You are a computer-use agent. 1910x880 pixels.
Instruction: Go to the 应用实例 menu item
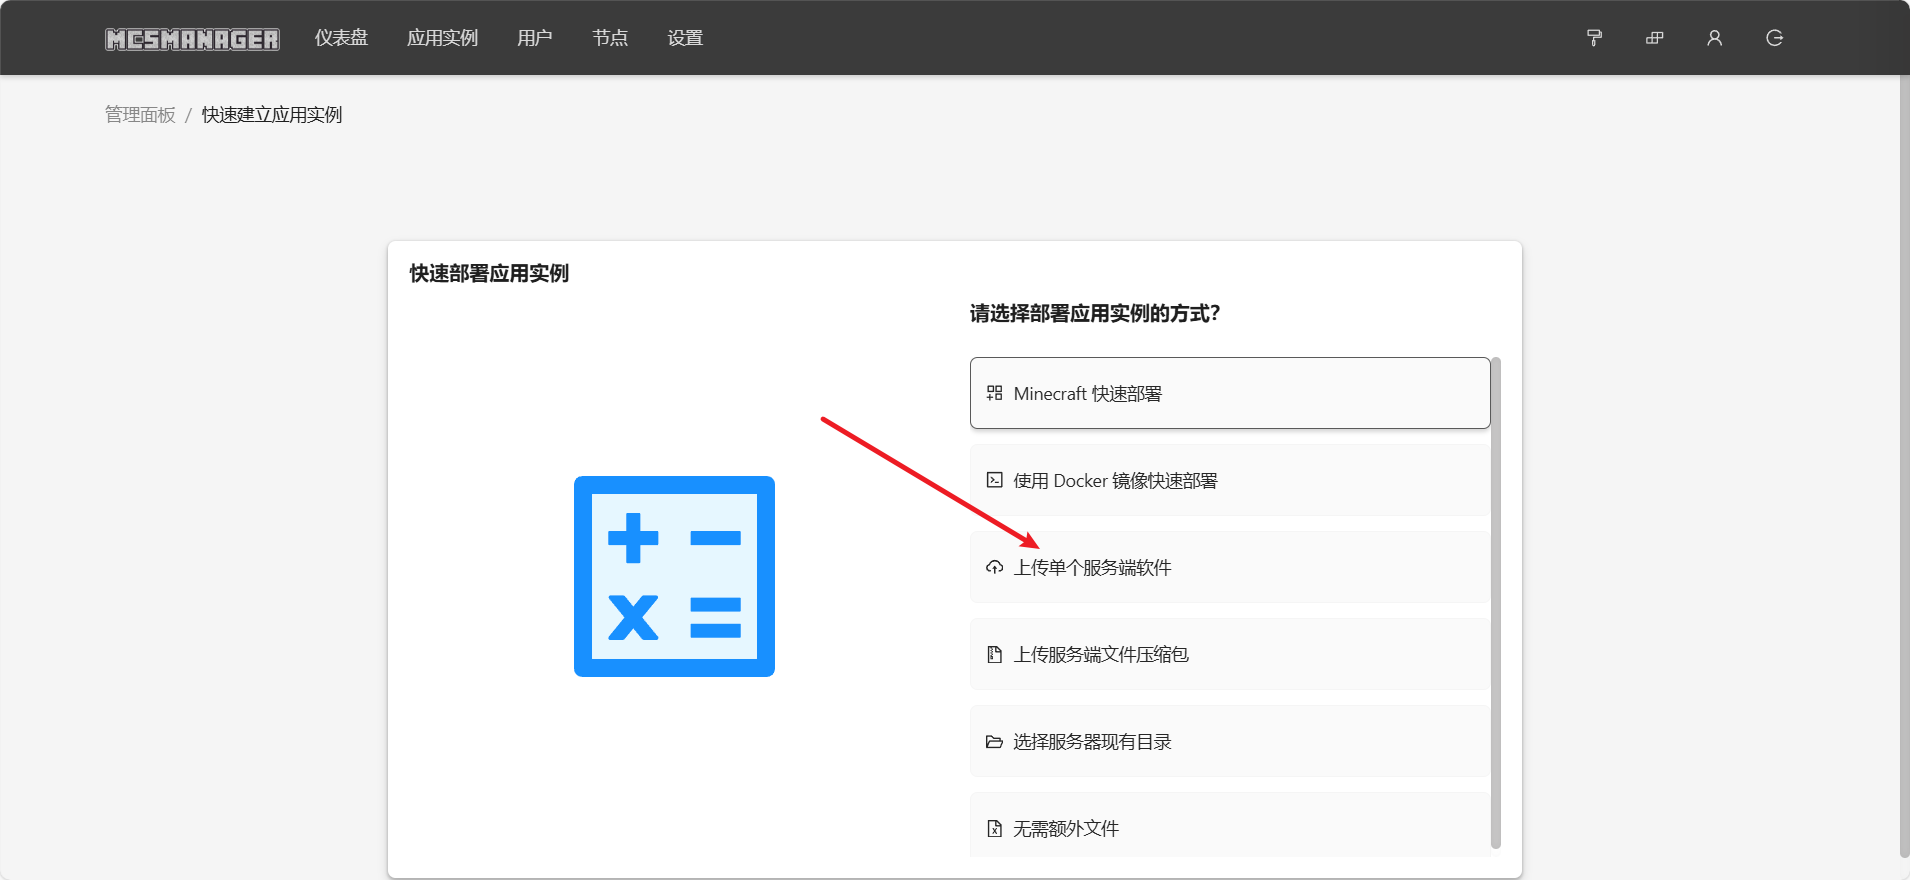click(442, 38)
